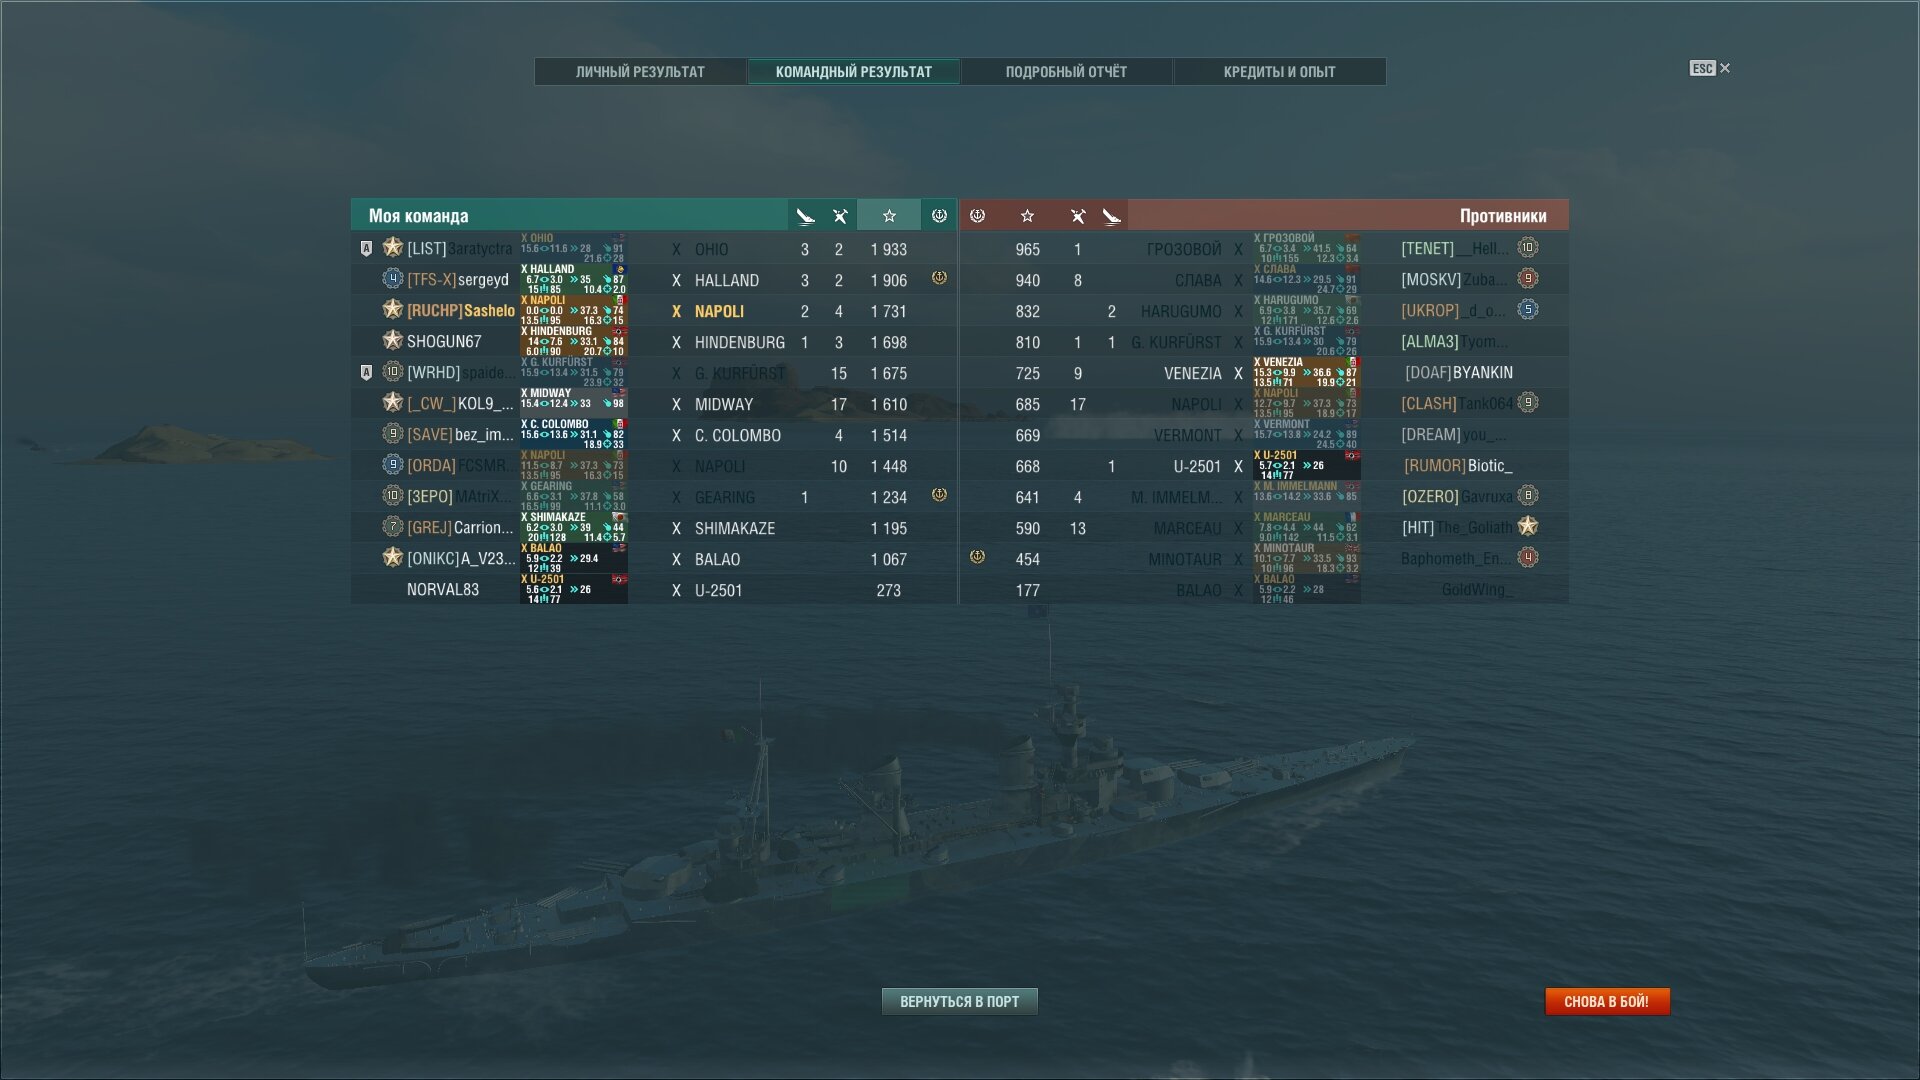
Task: Select enemy player [DOAF]BYANKIN row
Action: (1264, 373)
